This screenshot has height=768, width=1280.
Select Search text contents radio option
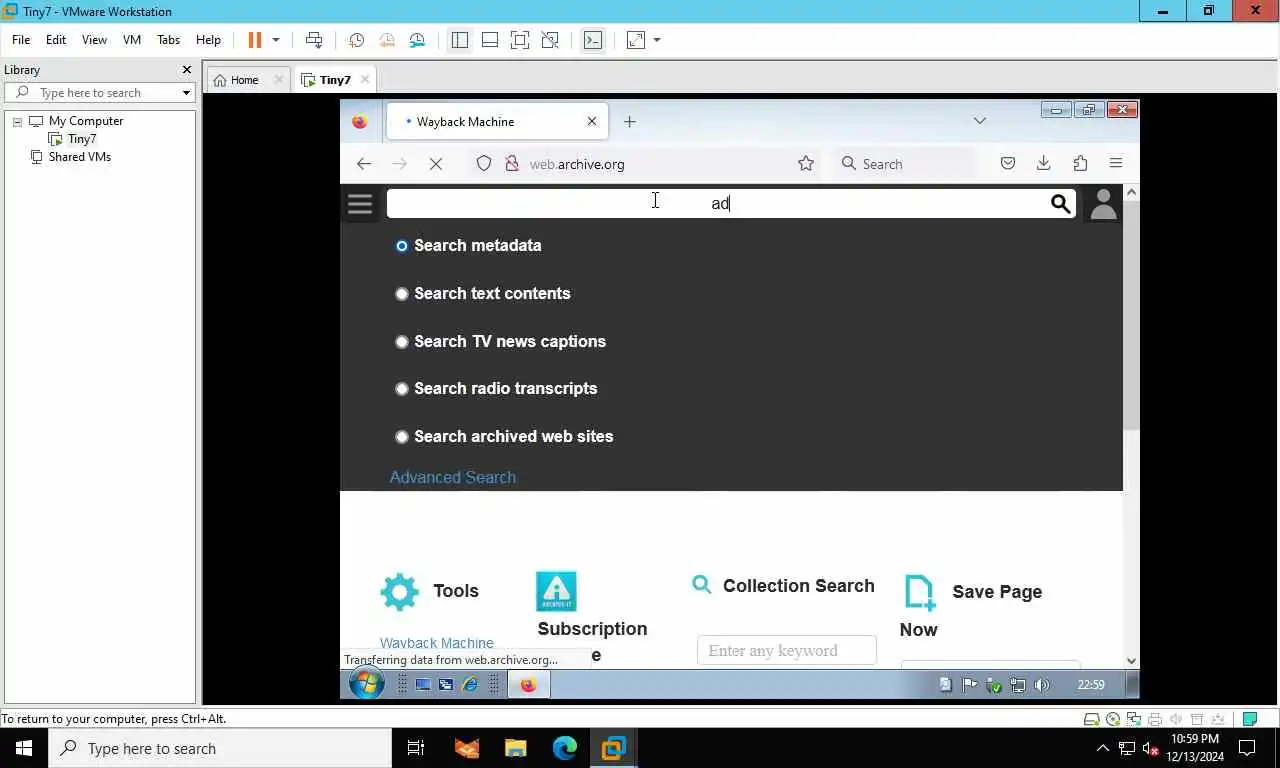click(x=402, y=294)
